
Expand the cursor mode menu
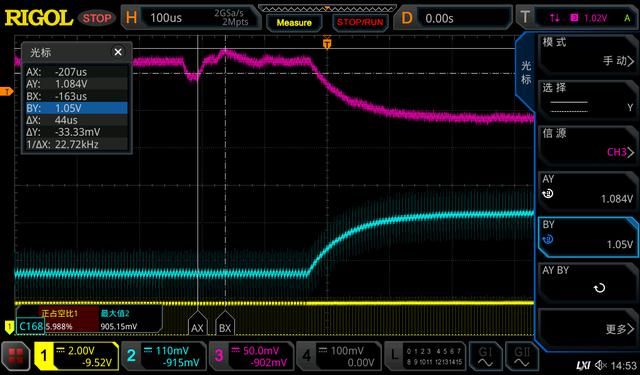coord(588,52)
